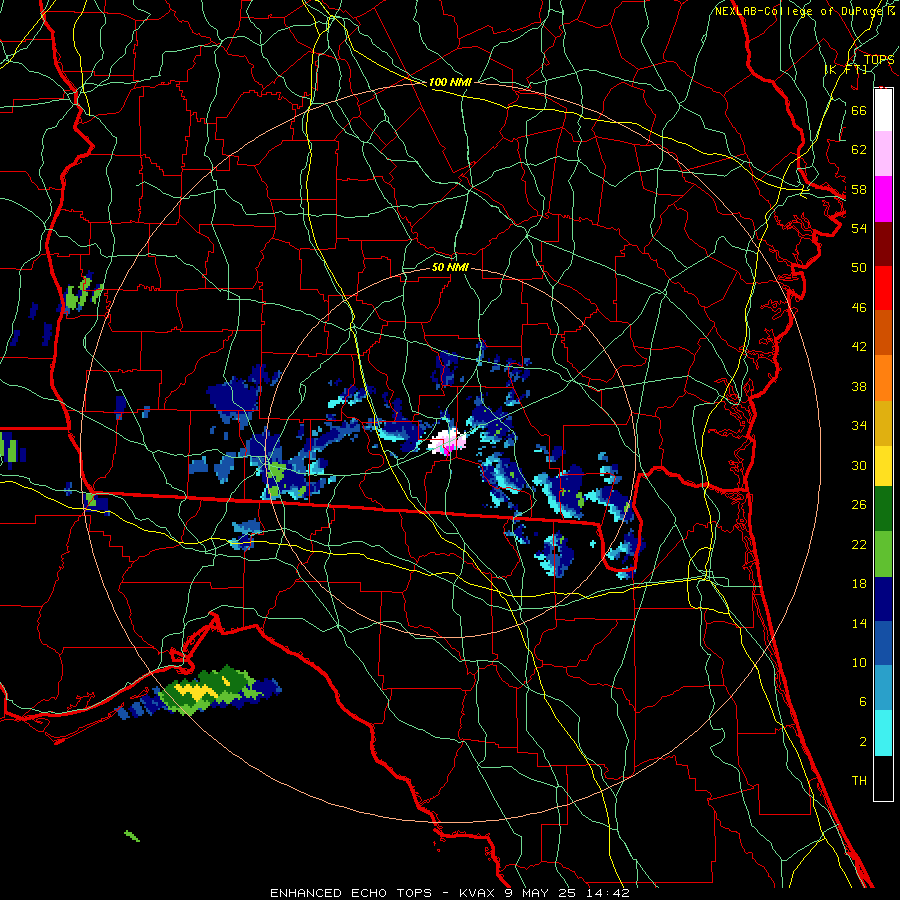This screenshot has height=900, width=900.
Task: Select the magenta legend swatch
Action: 883,199
